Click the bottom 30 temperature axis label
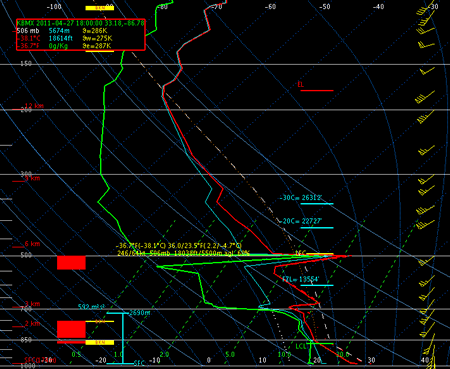The image size is (450, 369). 371,360
